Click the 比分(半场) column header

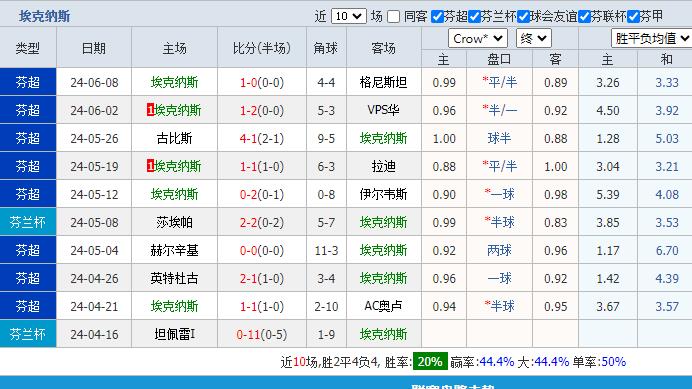(x=262, y=48)
